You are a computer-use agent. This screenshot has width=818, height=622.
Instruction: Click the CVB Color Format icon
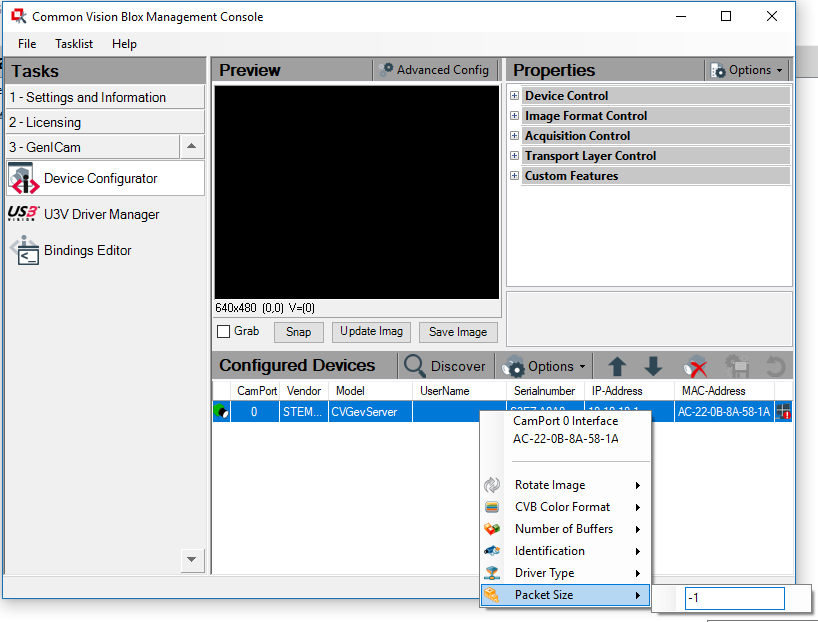[492, 507]
